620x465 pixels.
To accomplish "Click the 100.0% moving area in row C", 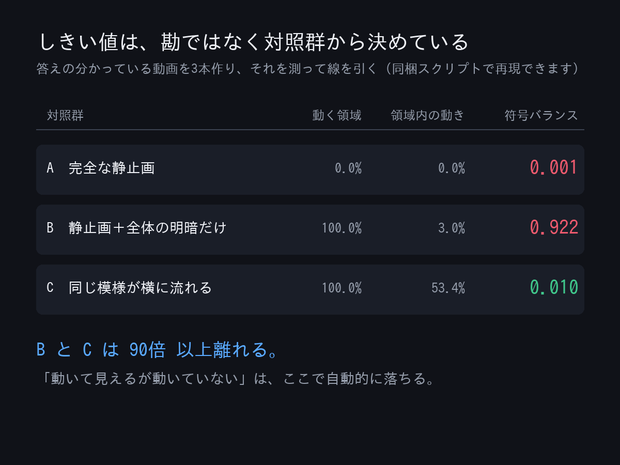I will [342, 288].
